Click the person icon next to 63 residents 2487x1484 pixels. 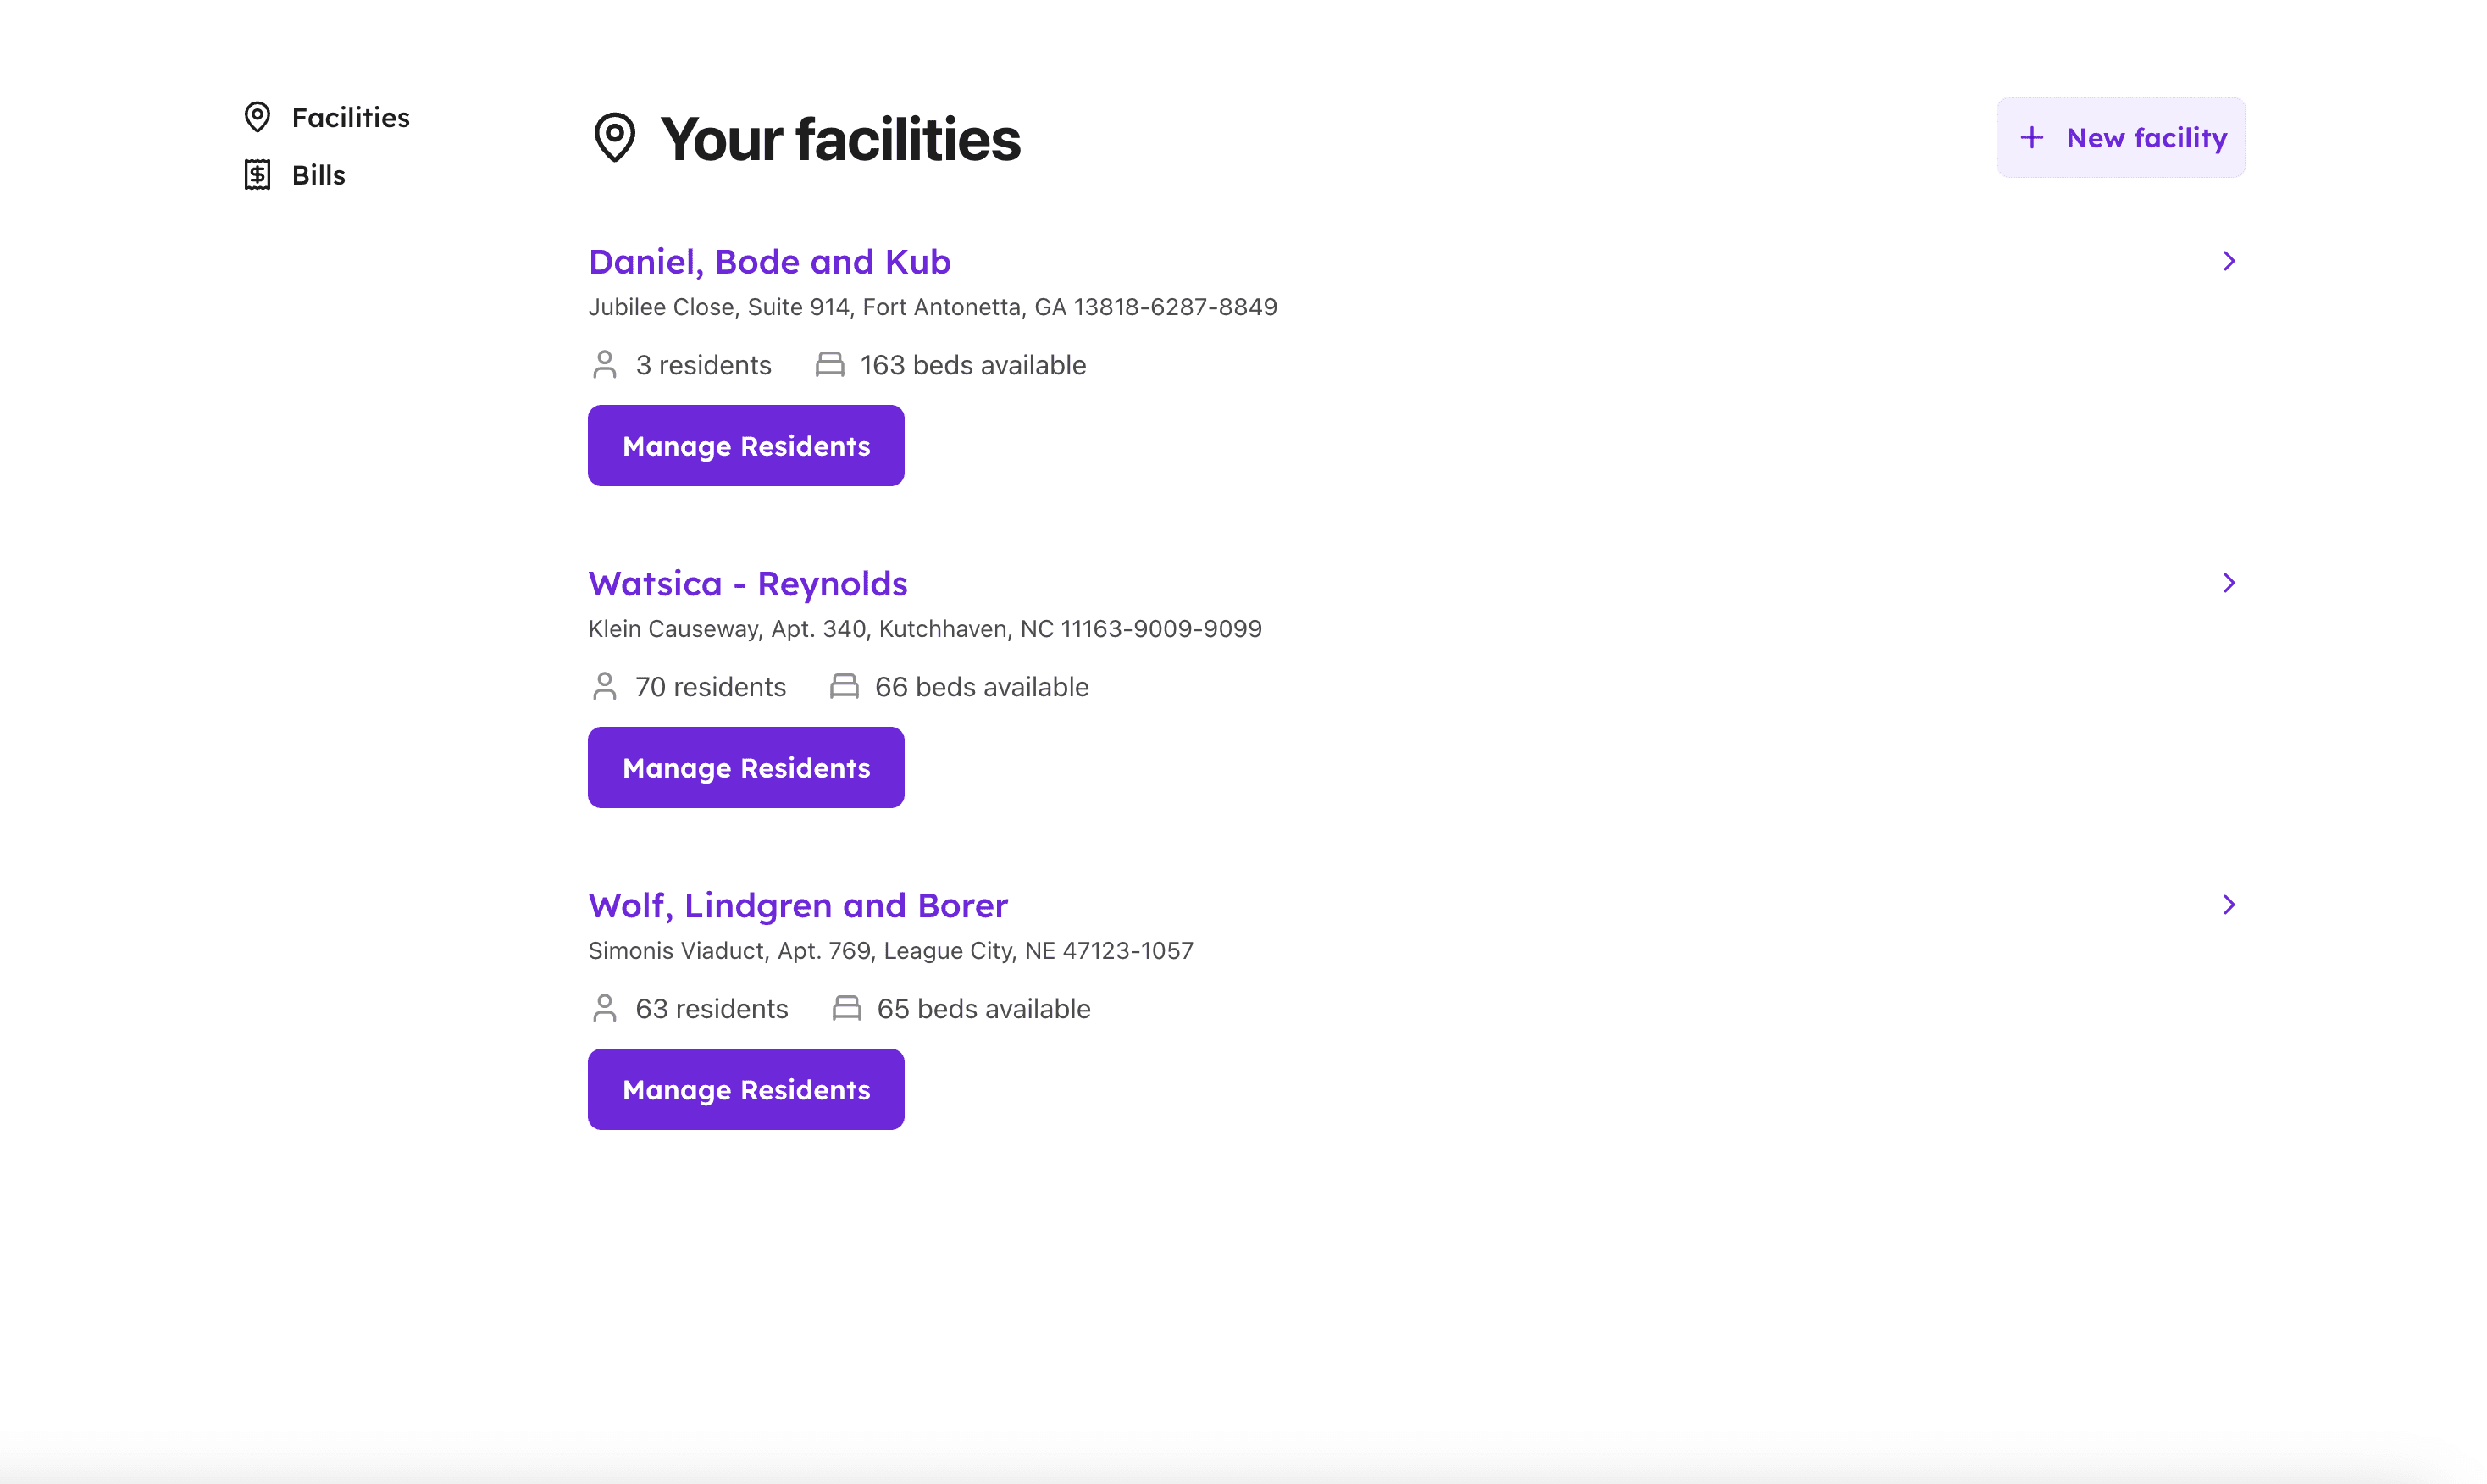(604, 1009)
